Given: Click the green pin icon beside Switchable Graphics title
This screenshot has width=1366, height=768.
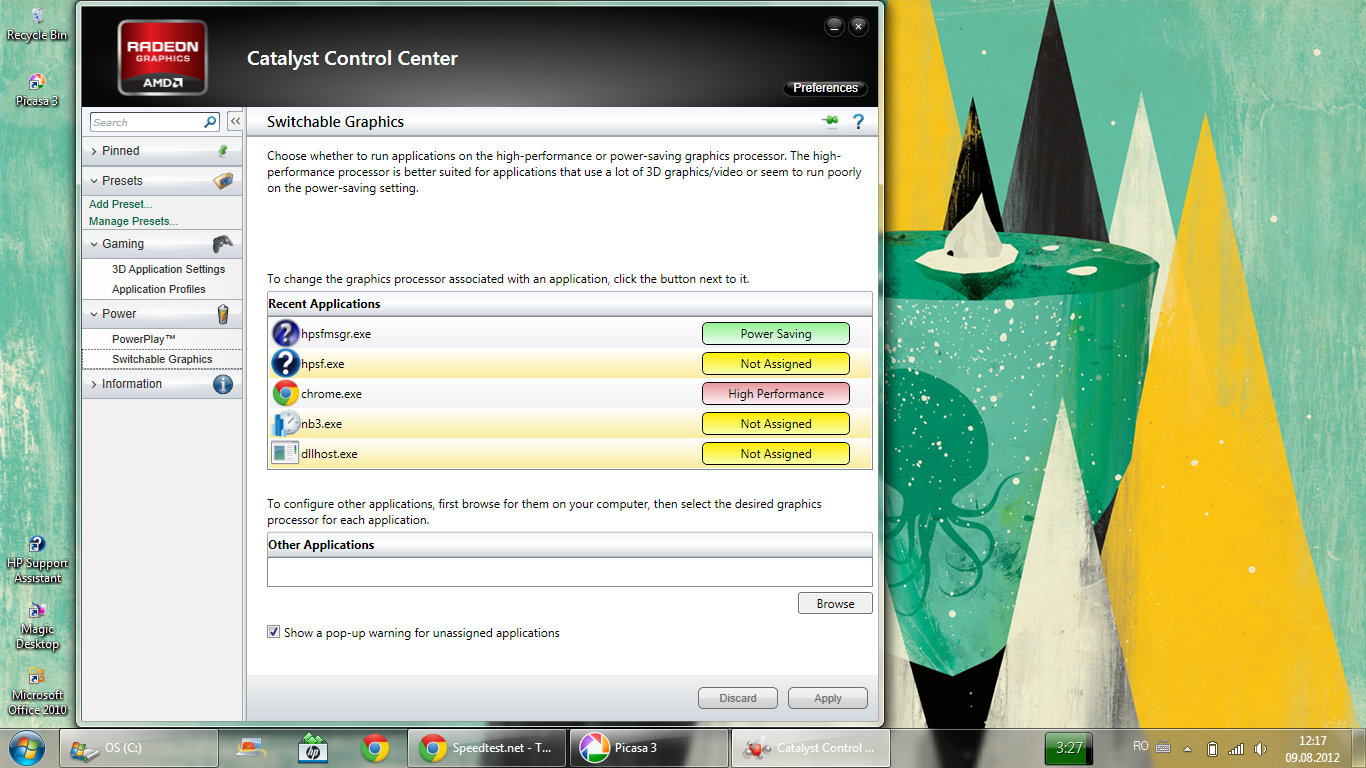Looking at the screenshot, I should (829, 122).
